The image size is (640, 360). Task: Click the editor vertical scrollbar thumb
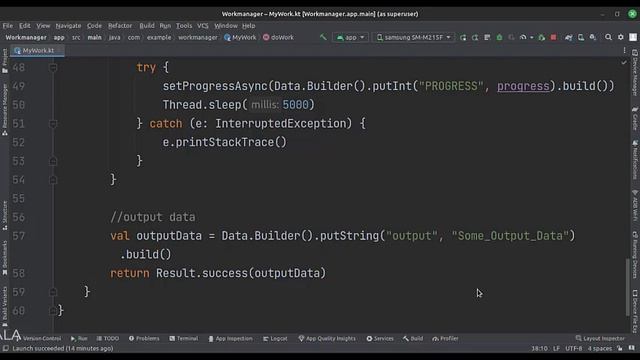pos(627,287)
